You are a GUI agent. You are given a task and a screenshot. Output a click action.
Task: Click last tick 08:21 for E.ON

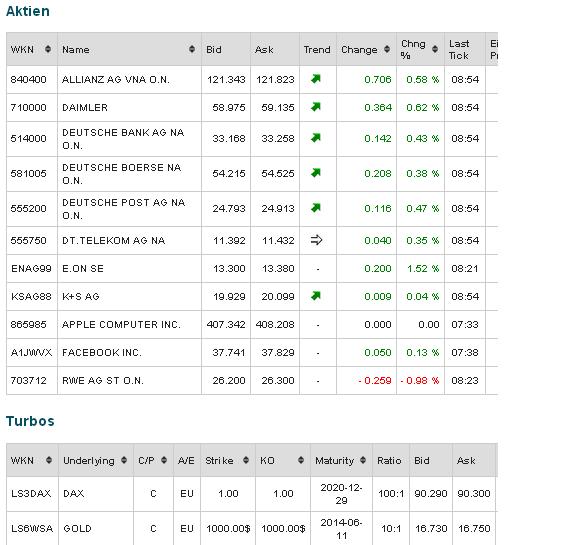[465, 268]
